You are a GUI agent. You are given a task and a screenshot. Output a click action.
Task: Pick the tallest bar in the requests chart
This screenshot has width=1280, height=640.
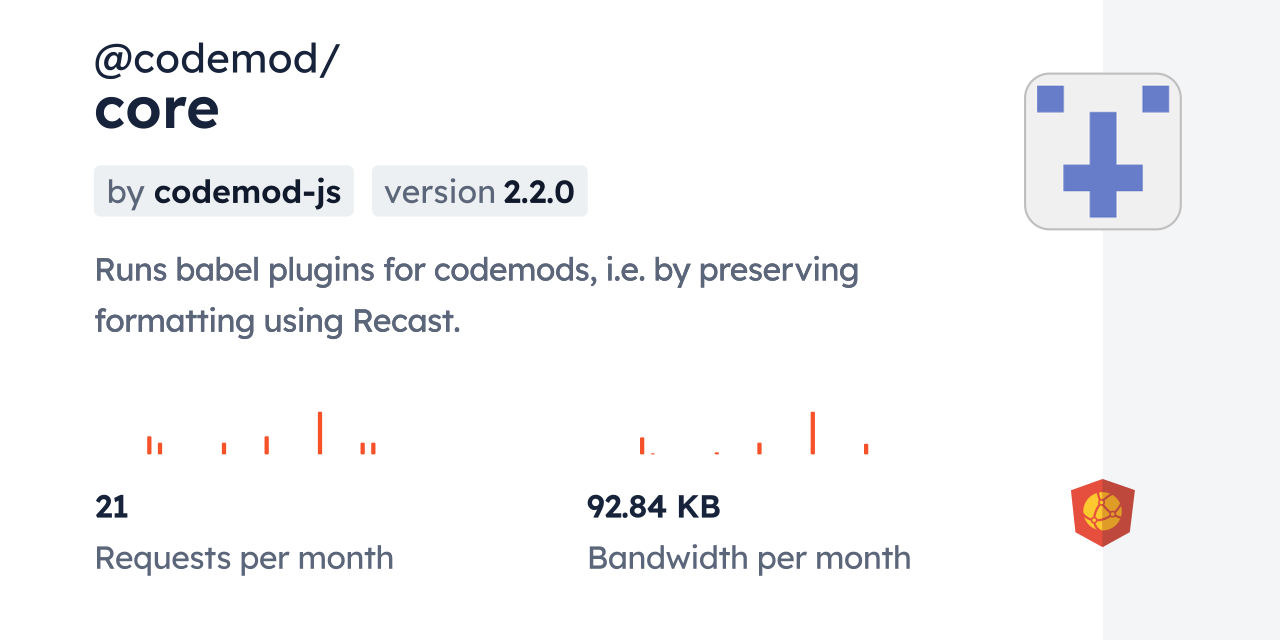pos(319,433)
